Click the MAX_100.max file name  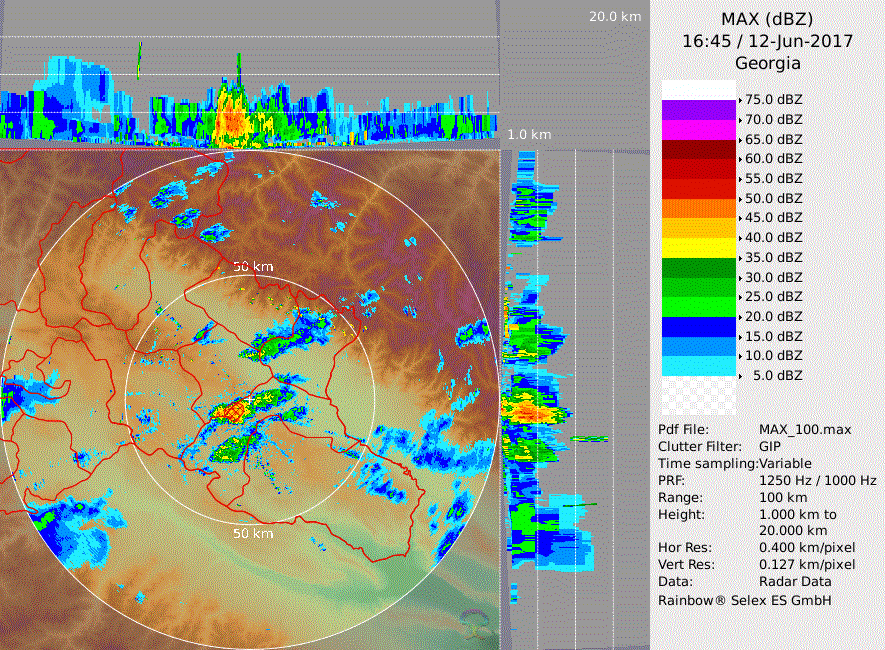pyautogui.click(x=805, y=430)
